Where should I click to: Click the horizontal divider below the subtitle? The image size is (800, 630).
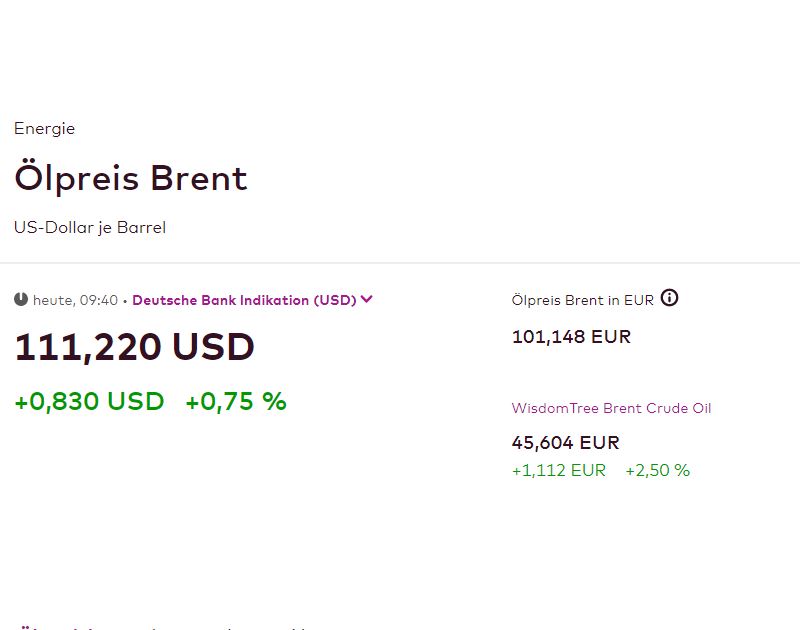(400, 263)
